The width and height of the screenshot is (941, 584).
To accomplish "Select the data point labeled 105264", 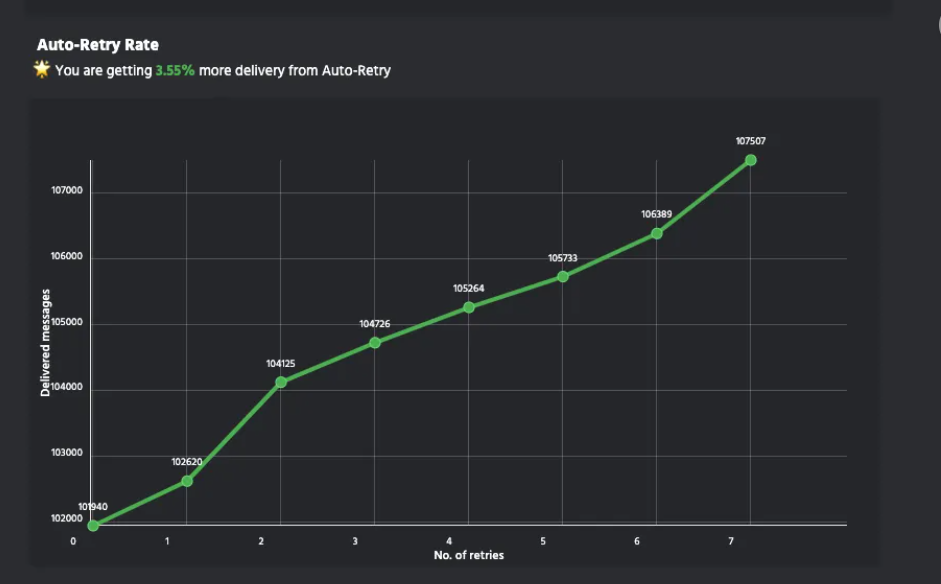I will (x=469, y=307).
